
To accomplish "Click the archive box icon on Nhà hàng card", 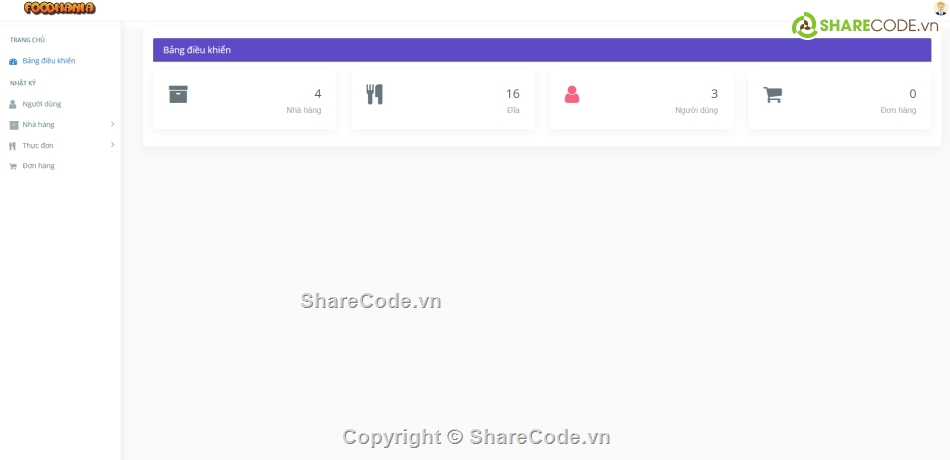I will click(178, 94).
